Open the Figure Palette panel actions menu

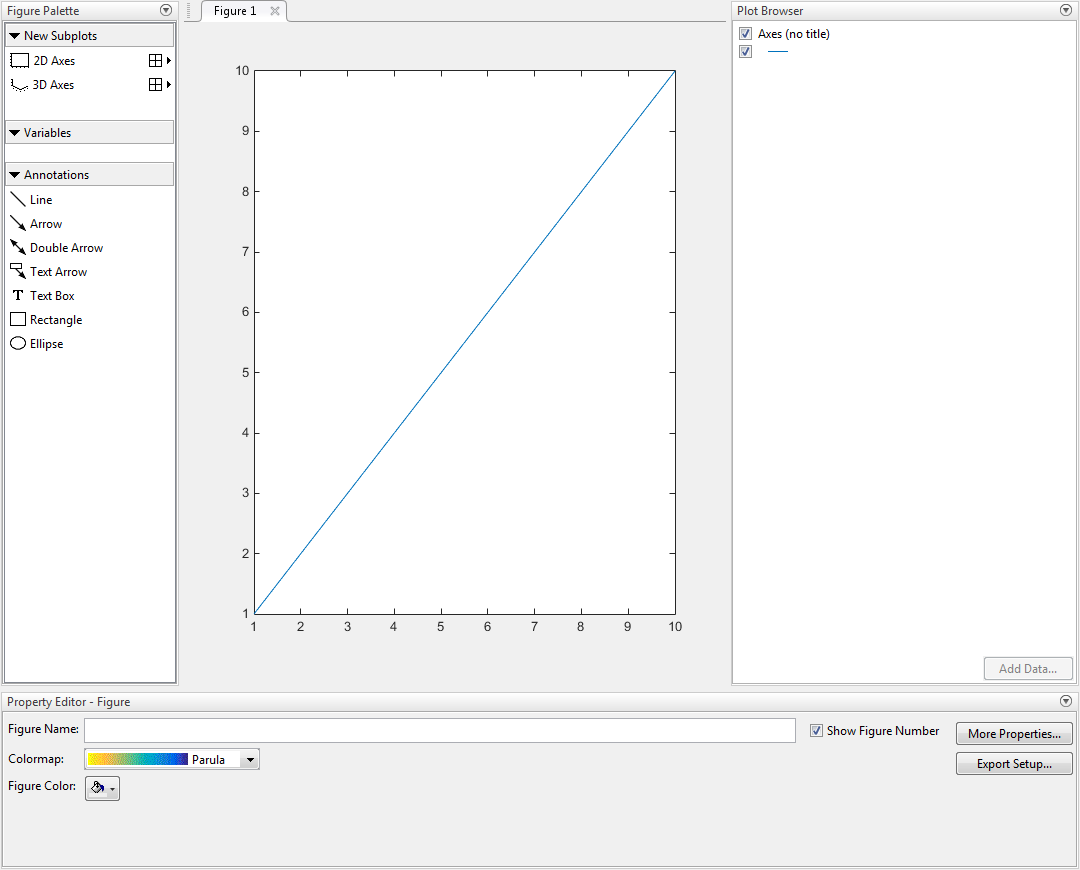coord(165,10)
